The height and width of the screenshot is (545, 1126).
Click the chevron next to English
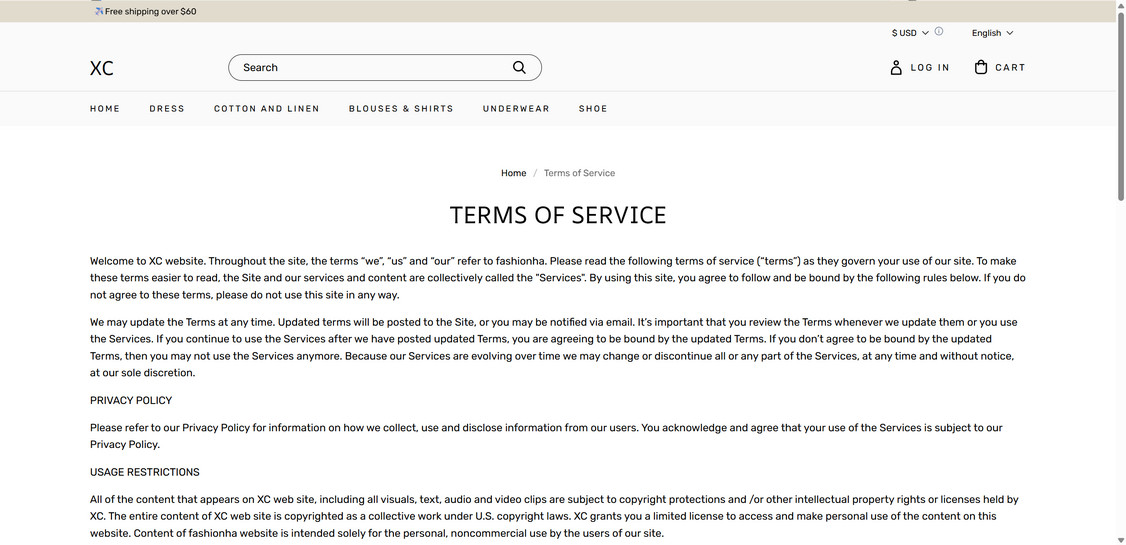click(x=1010, y=33)
